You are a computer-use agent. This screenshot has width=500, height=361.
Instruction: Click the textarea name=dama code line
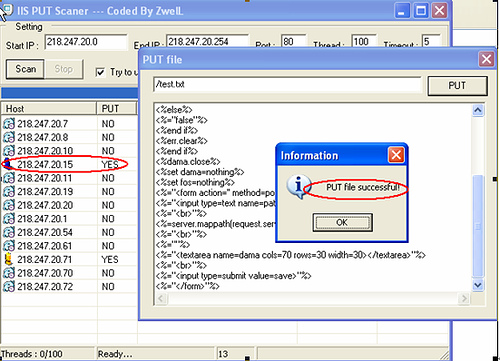291,255
